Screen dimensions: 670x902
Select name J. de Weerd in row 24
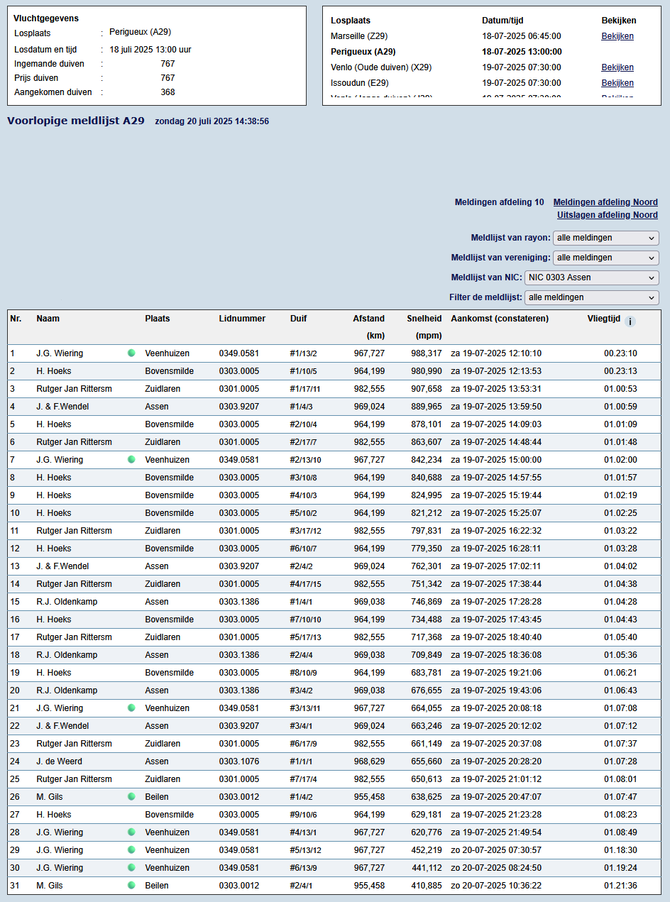59,761
